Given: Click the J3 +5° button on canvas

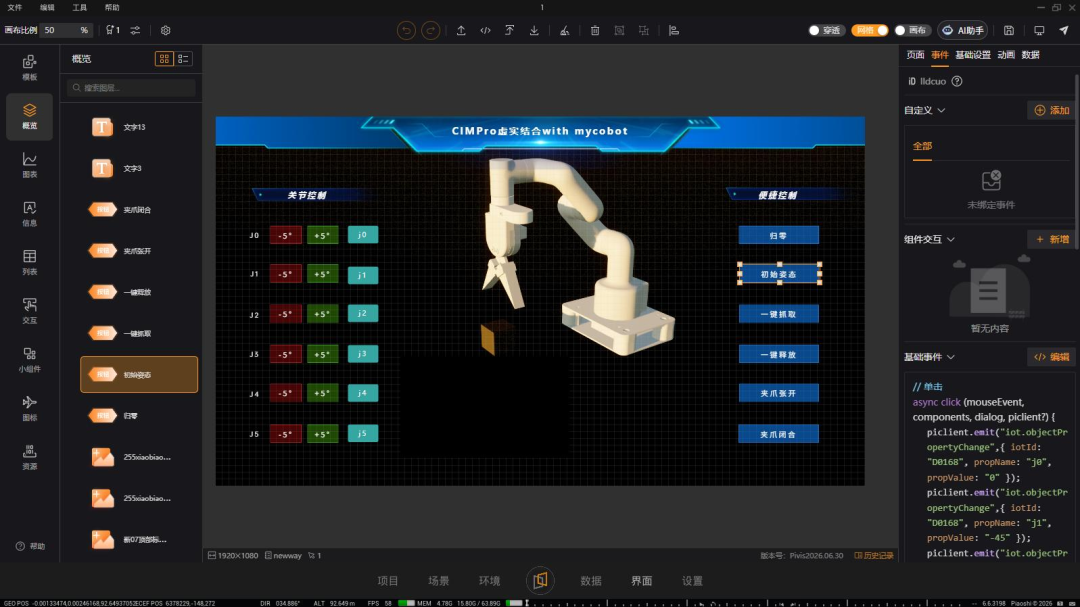Looking at the screenshot, I should tap(322, 355).
